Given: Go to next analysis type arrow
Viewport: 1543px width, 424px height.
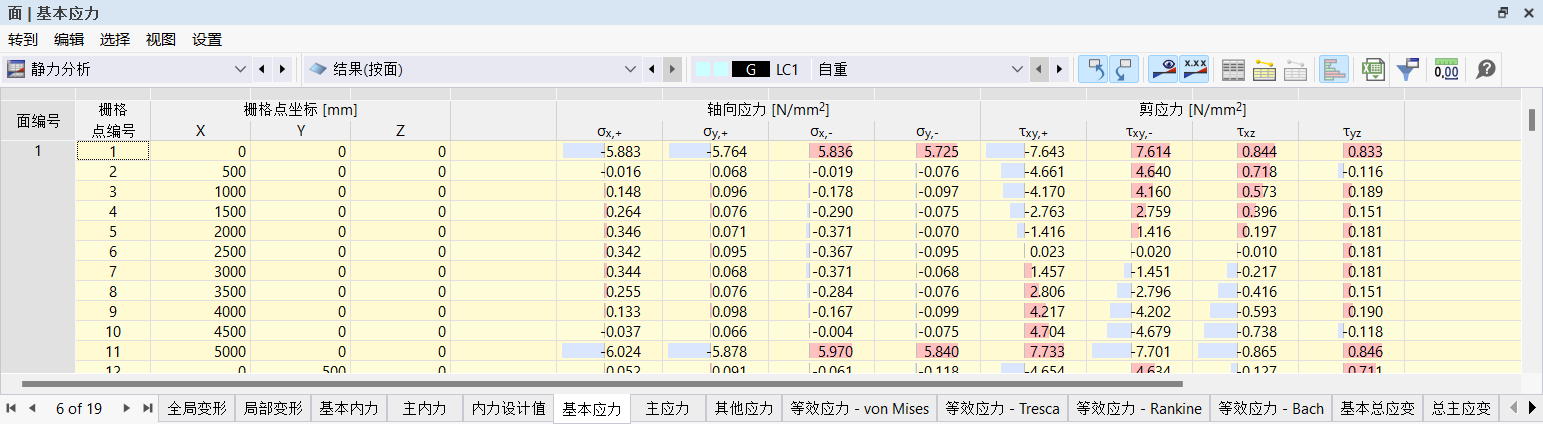Looking at the screenshot, I should click(282, 69).
